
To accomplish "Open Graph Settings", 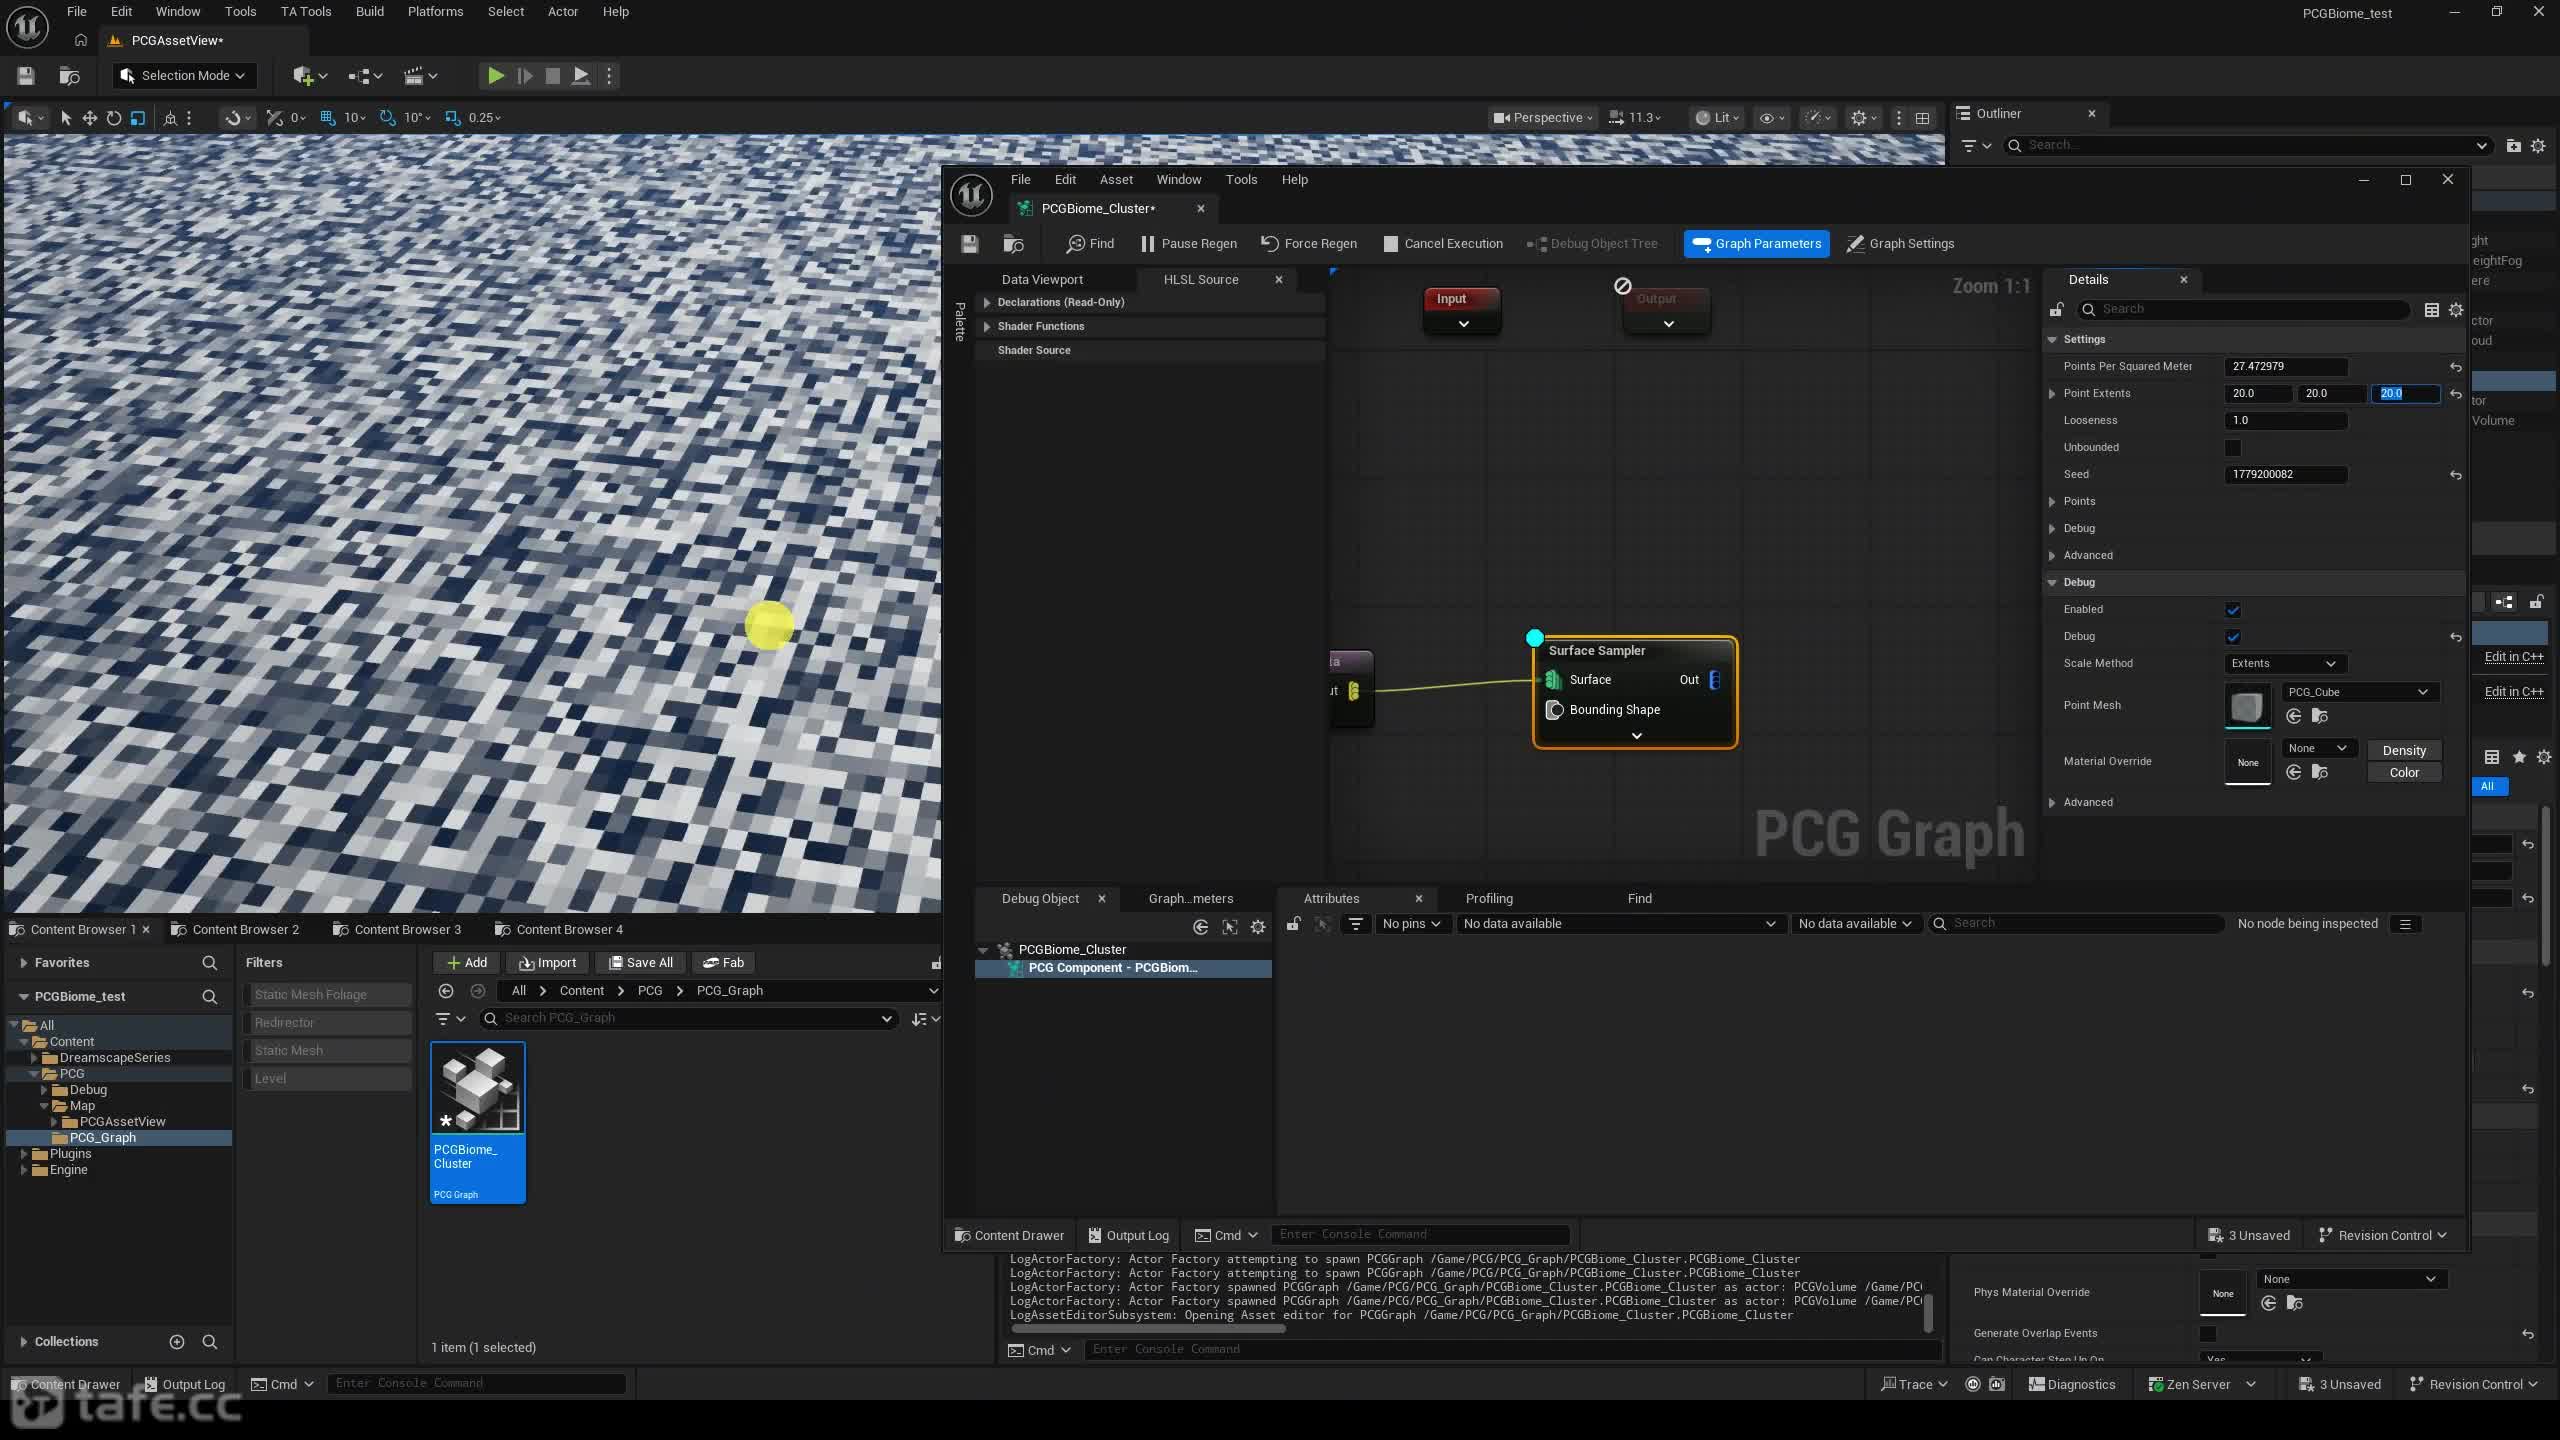I will 1900,243.
